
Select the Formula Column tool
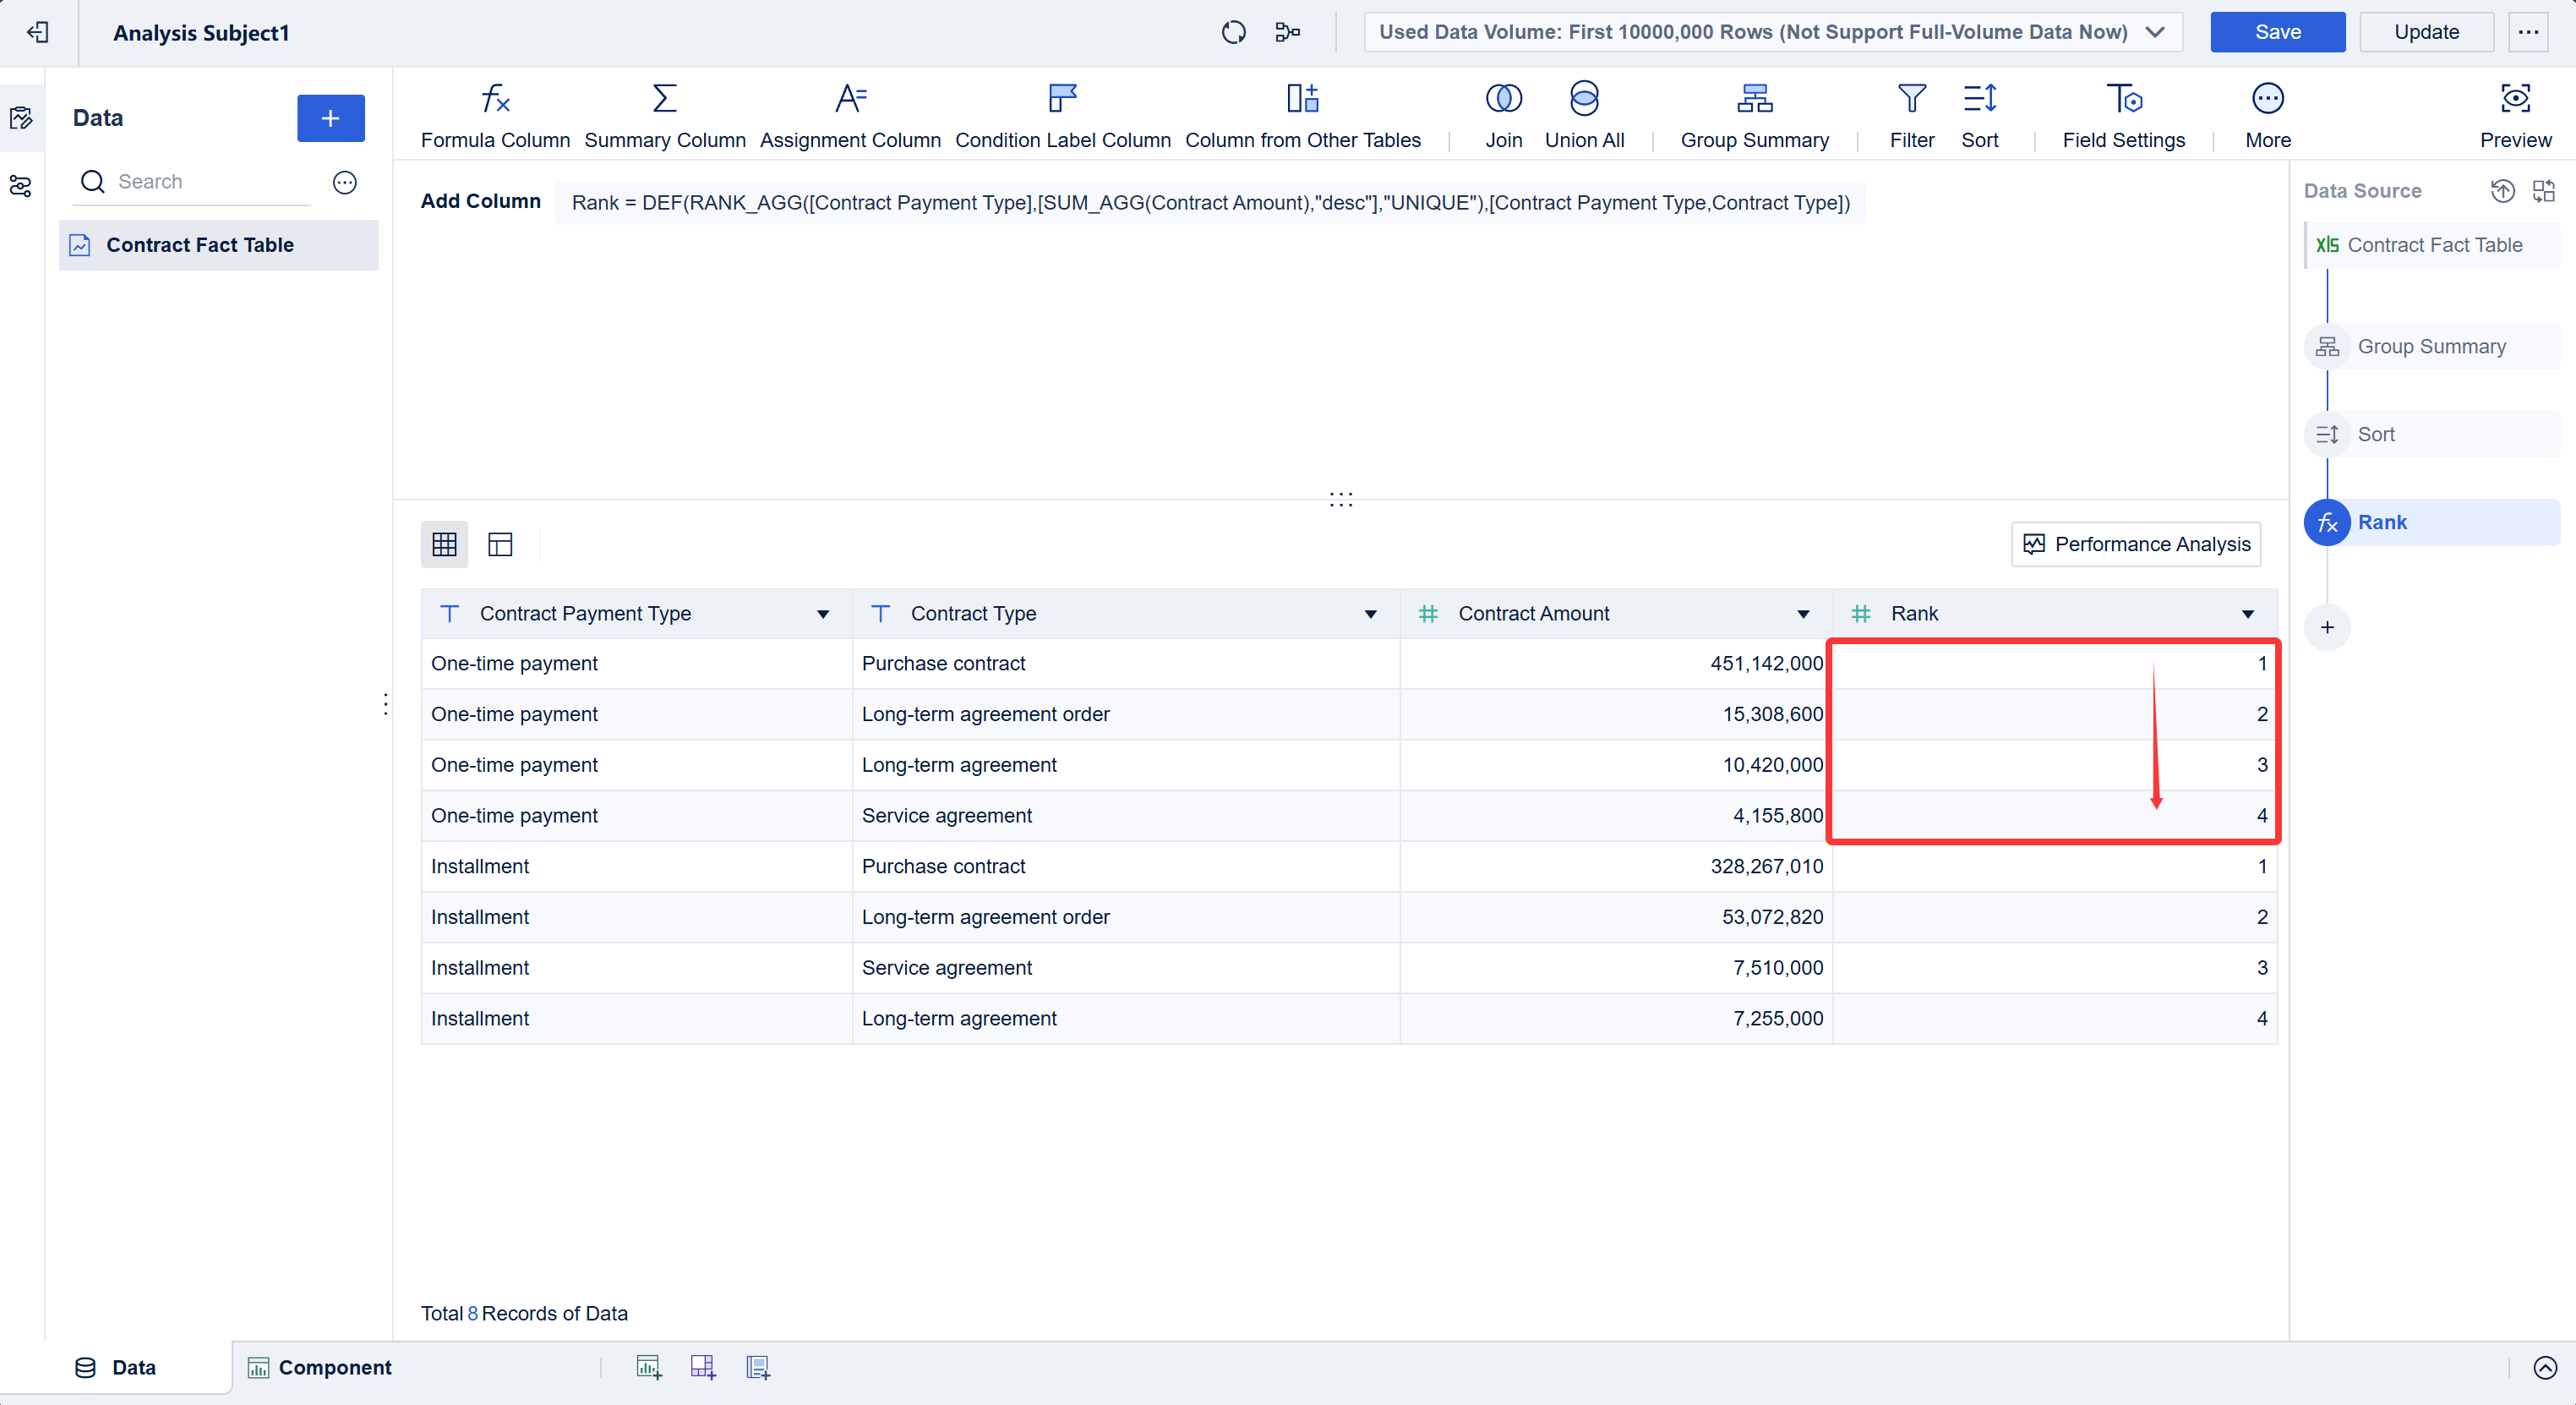tap(495, 114)
